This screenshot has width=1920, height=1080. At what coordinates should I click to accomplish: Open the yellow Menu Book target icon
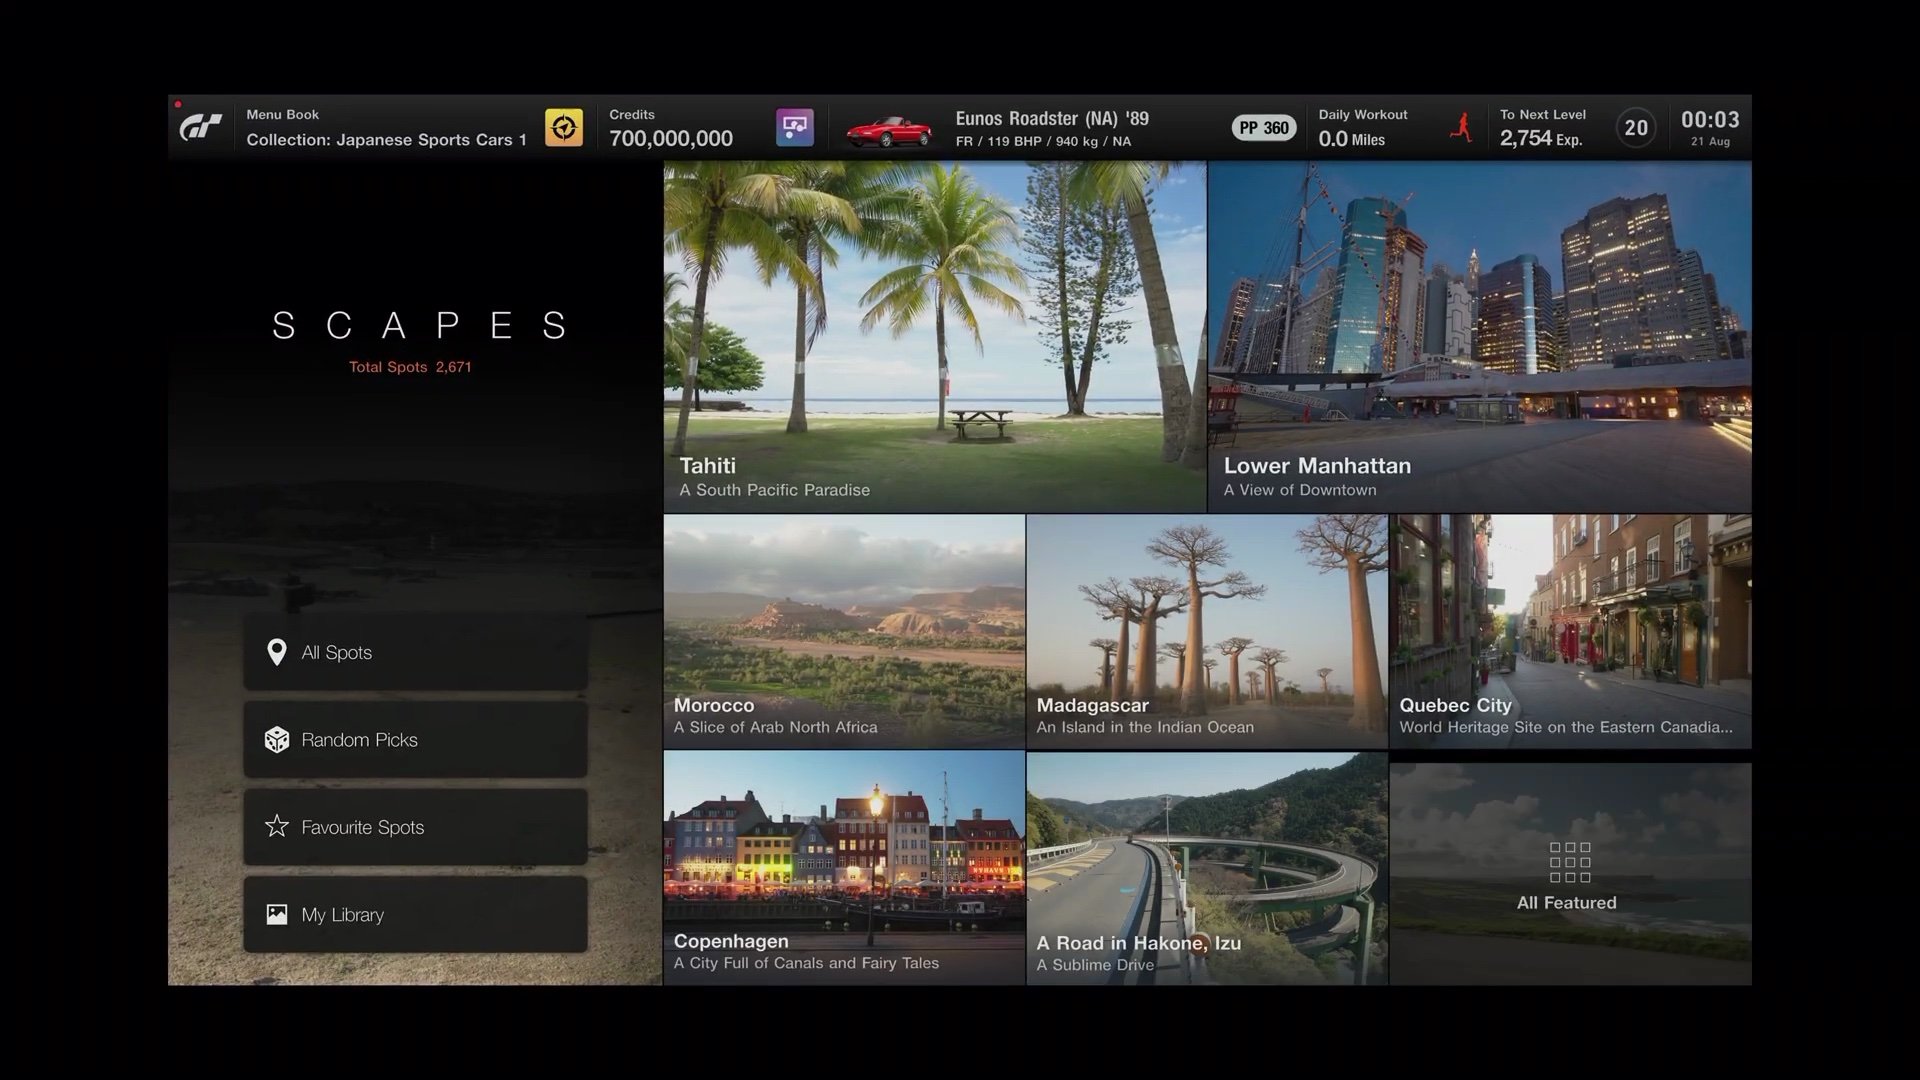tap(564, 128)
